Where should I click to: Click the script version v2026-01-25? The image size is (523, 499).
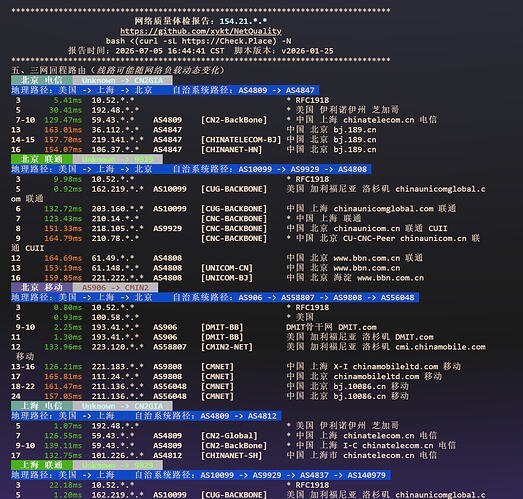coord(307,51)
